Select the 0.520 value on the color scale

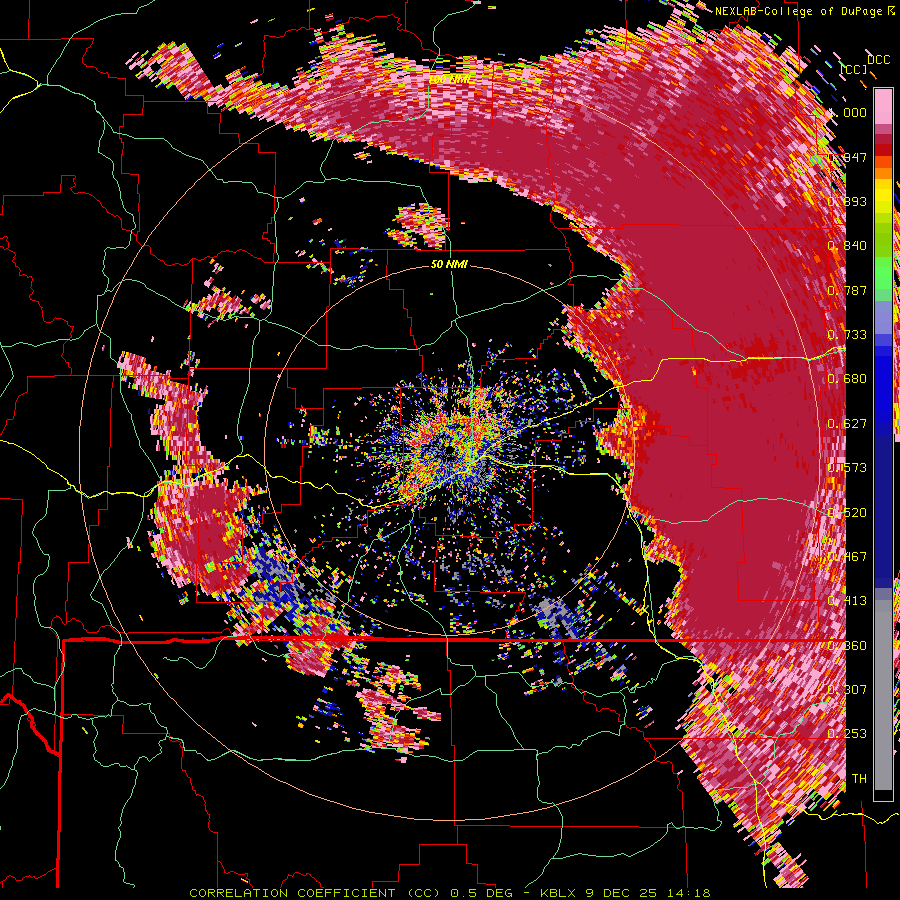pos(848,513)
